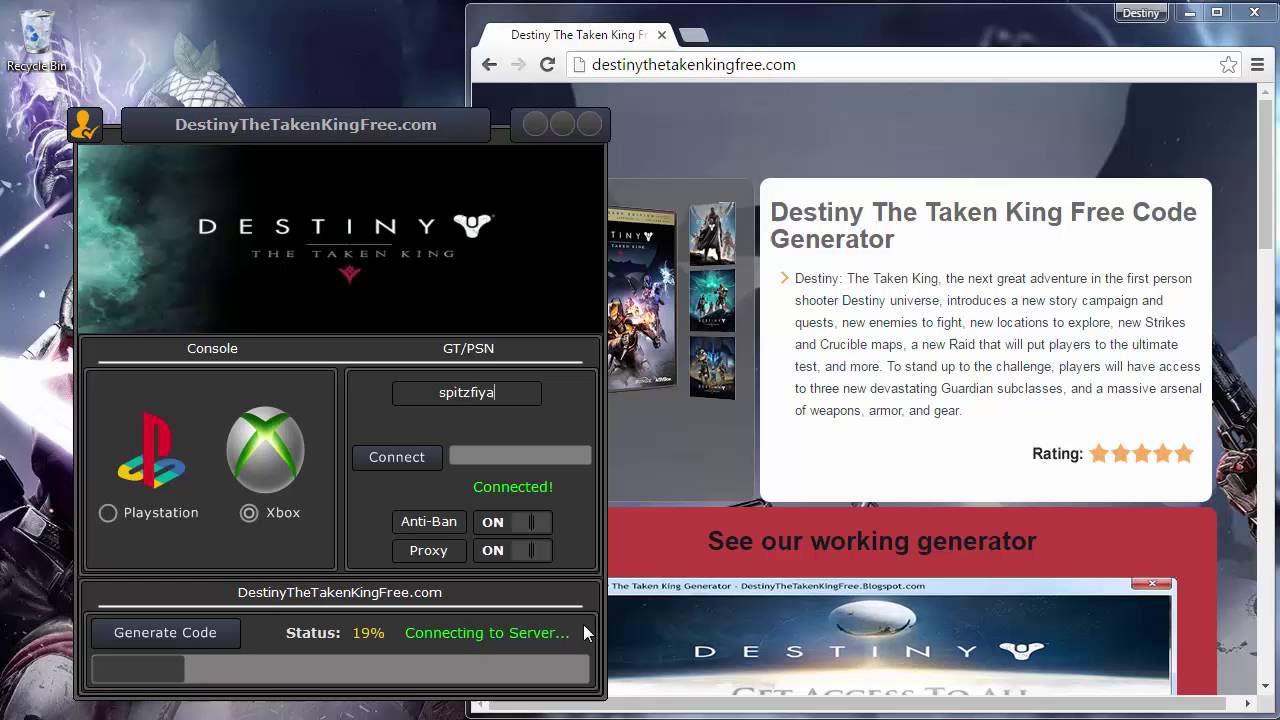Click the GT/PSN header label
This screenshot has width=1280, height=720.
(x=468, y=349)
